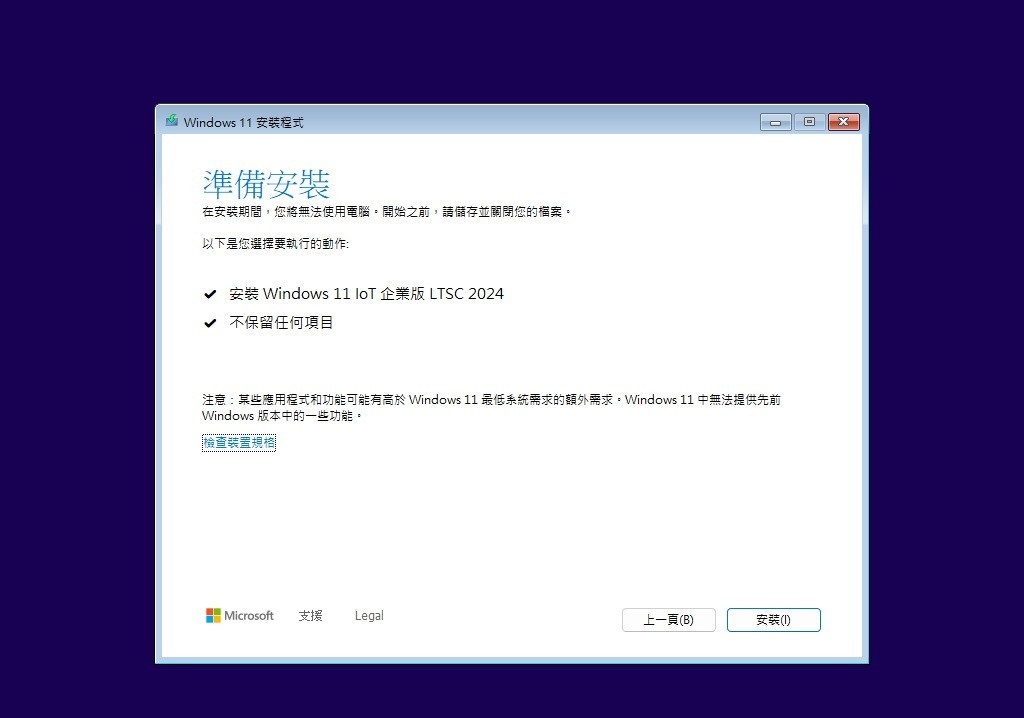
Task: Maximize the Windows 11 安裝程式 window
Action: (809, 122)
